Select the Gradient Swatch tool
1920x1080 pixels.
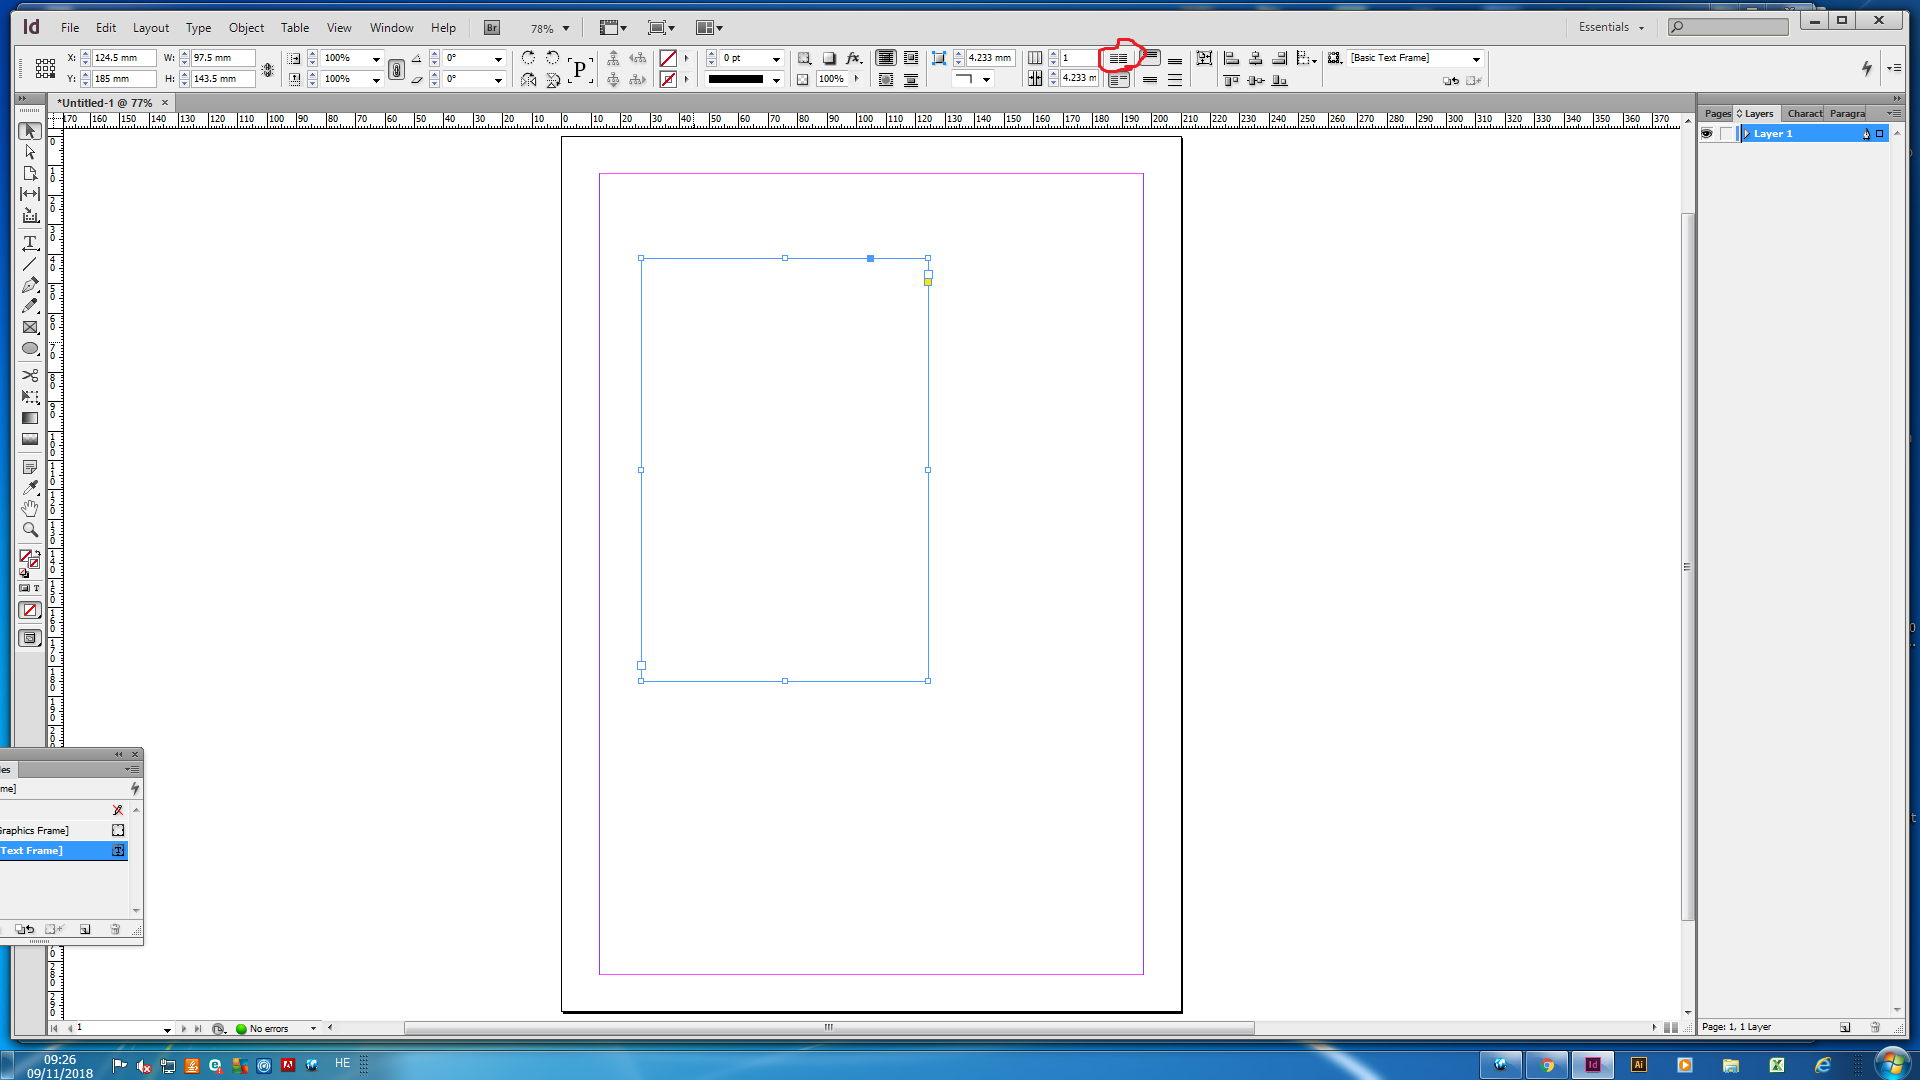click(x=30, y=418)
